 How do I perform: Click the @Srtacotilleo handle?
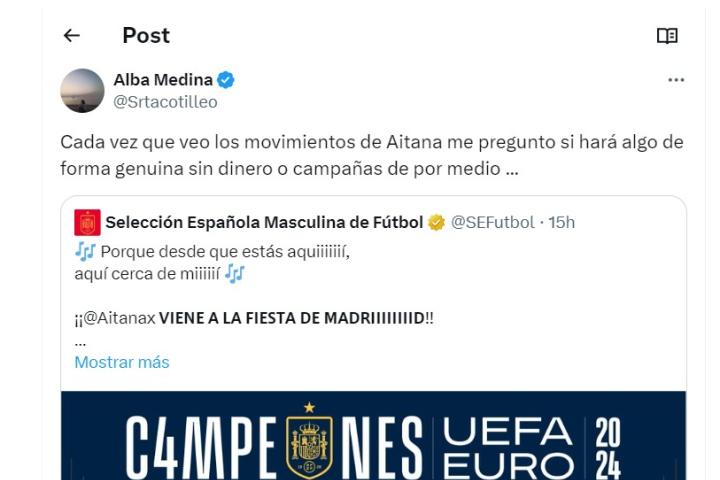click(x=164, y=101)
